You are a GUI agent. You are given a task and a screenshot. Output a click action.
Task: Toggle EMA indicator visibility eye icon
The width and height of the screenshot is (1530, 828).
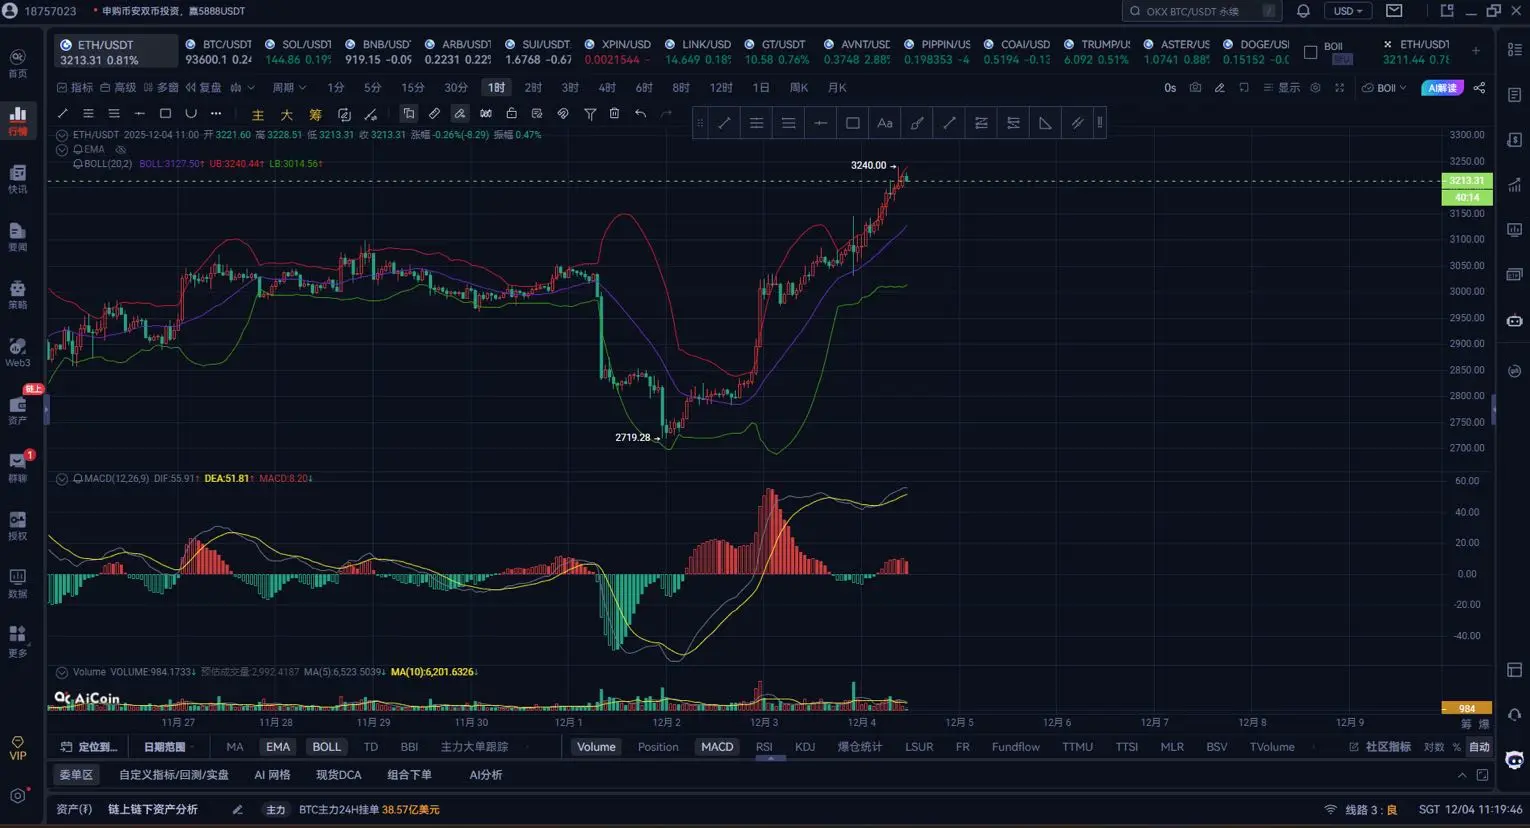pos(121,149)
